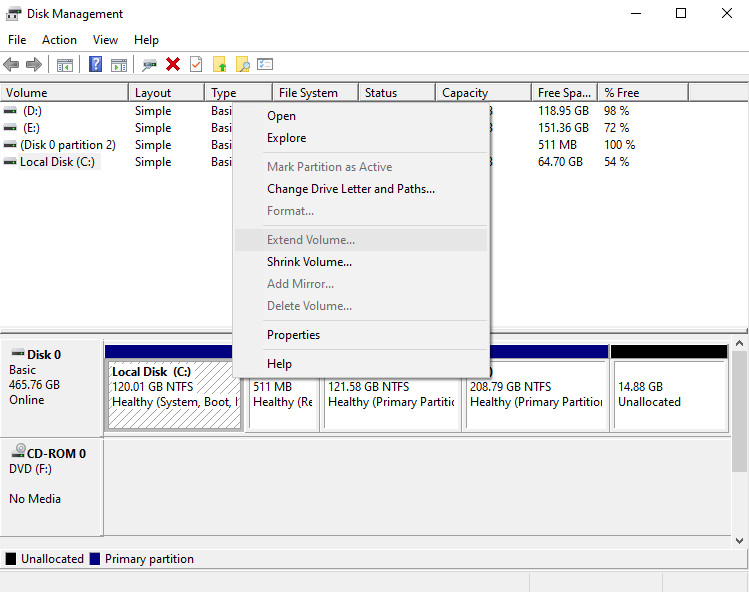Open the Action menu
Screen dimensions: 749x592
(x=59, y=40)
